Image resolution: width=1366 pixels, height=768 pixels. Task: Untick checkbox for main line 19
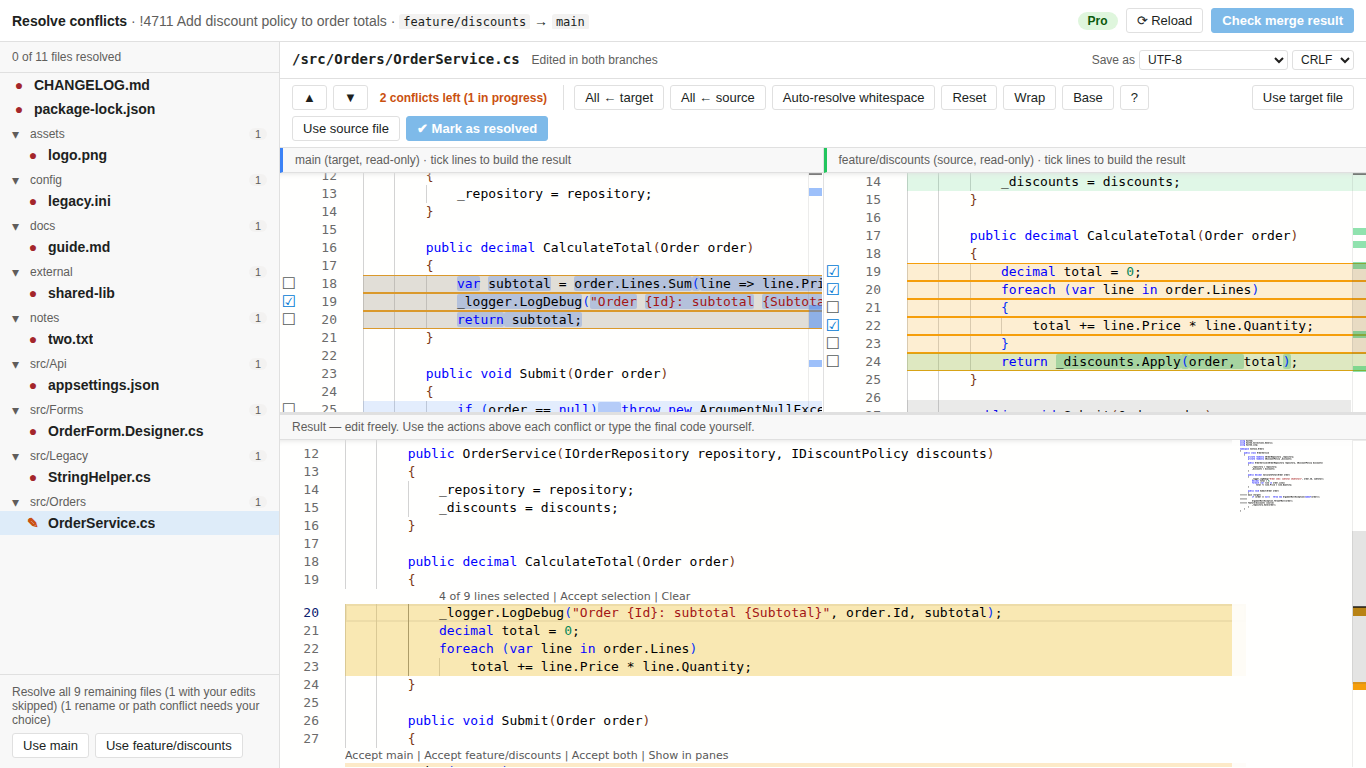pos(289,301)
